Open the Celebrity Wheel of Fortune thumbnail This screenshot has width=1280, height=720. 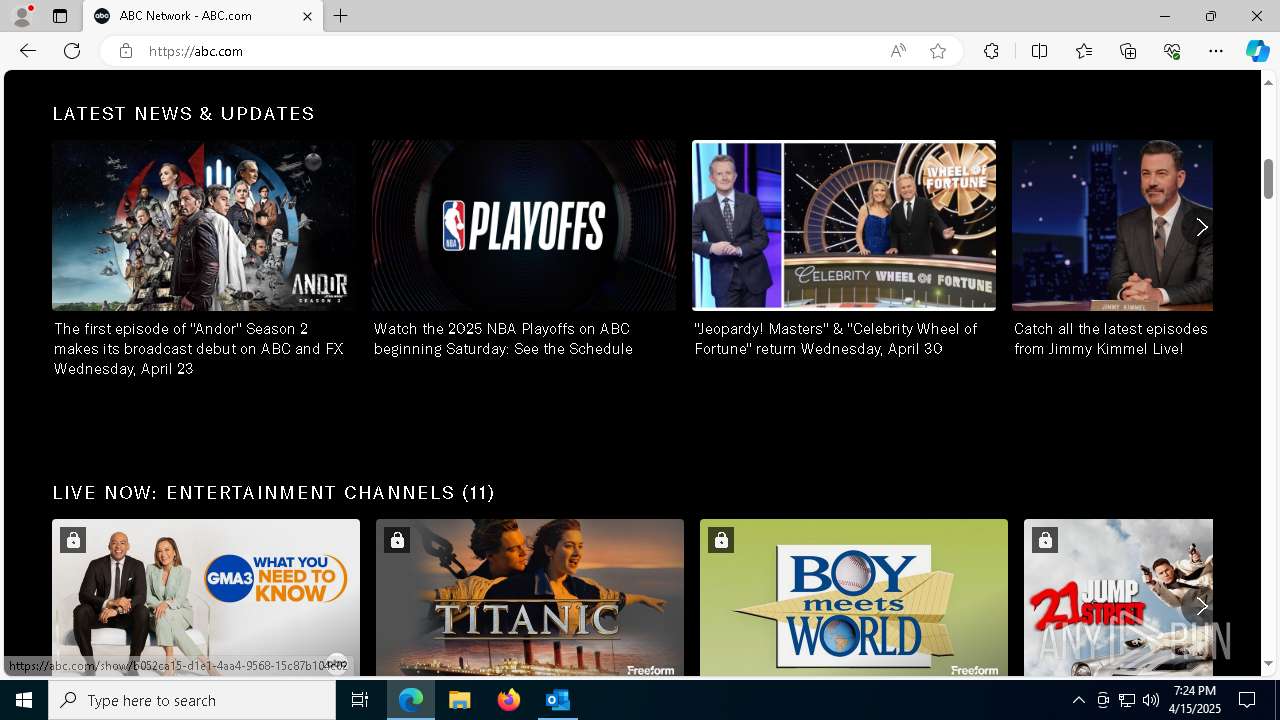pos(844,225)
